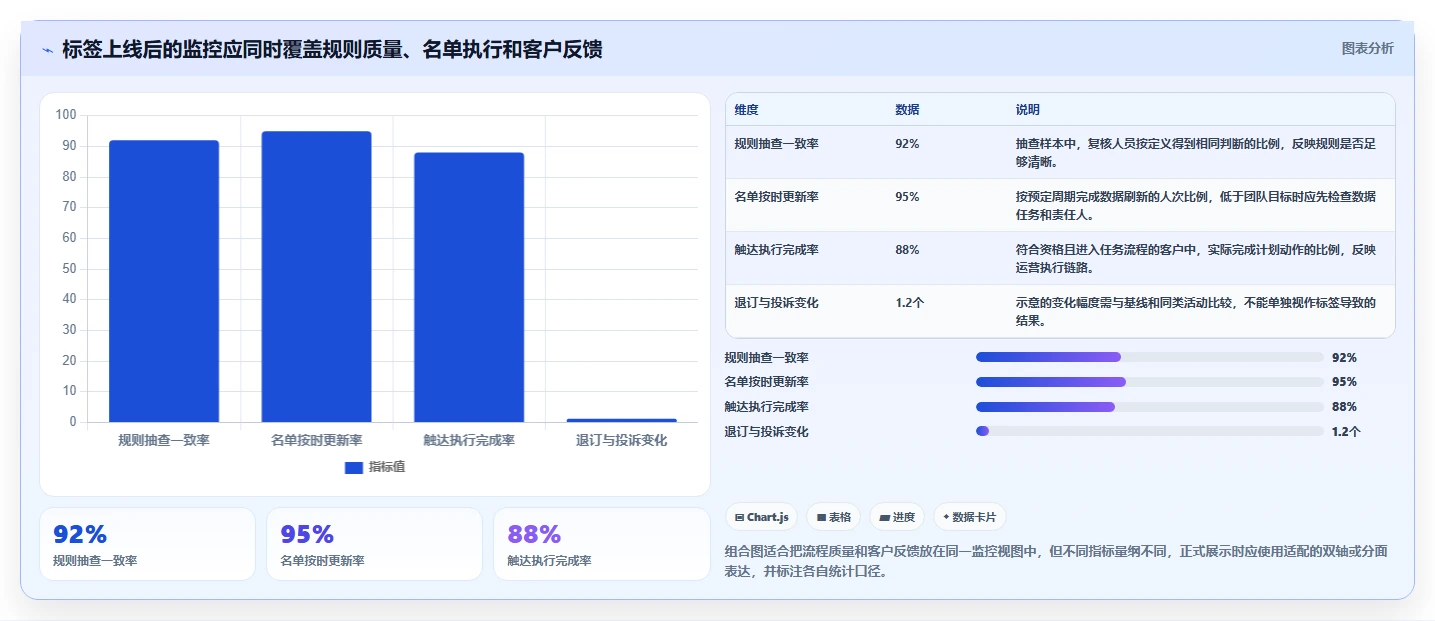
Task: Click the lightning icon beside the title
Action: (47, 50)
